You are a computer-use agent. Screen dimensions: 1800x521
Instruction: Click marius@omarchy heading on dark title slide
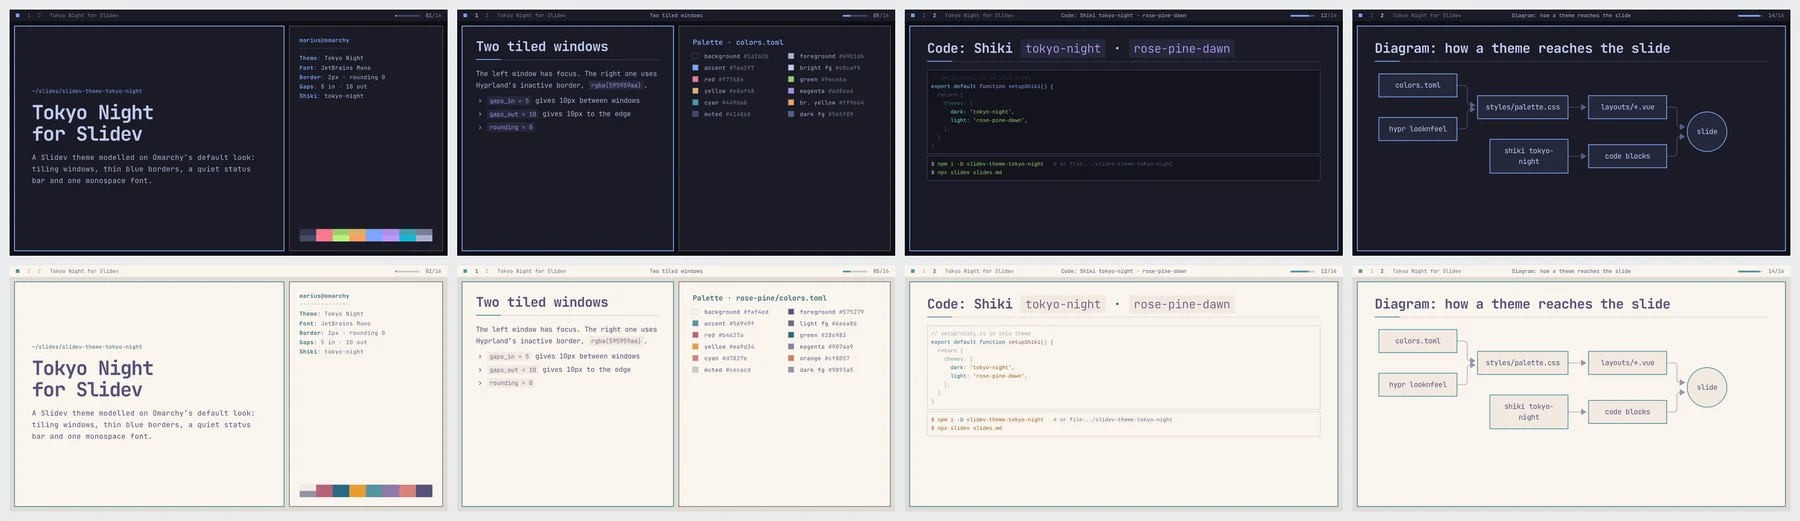click(x=324, y=41)
